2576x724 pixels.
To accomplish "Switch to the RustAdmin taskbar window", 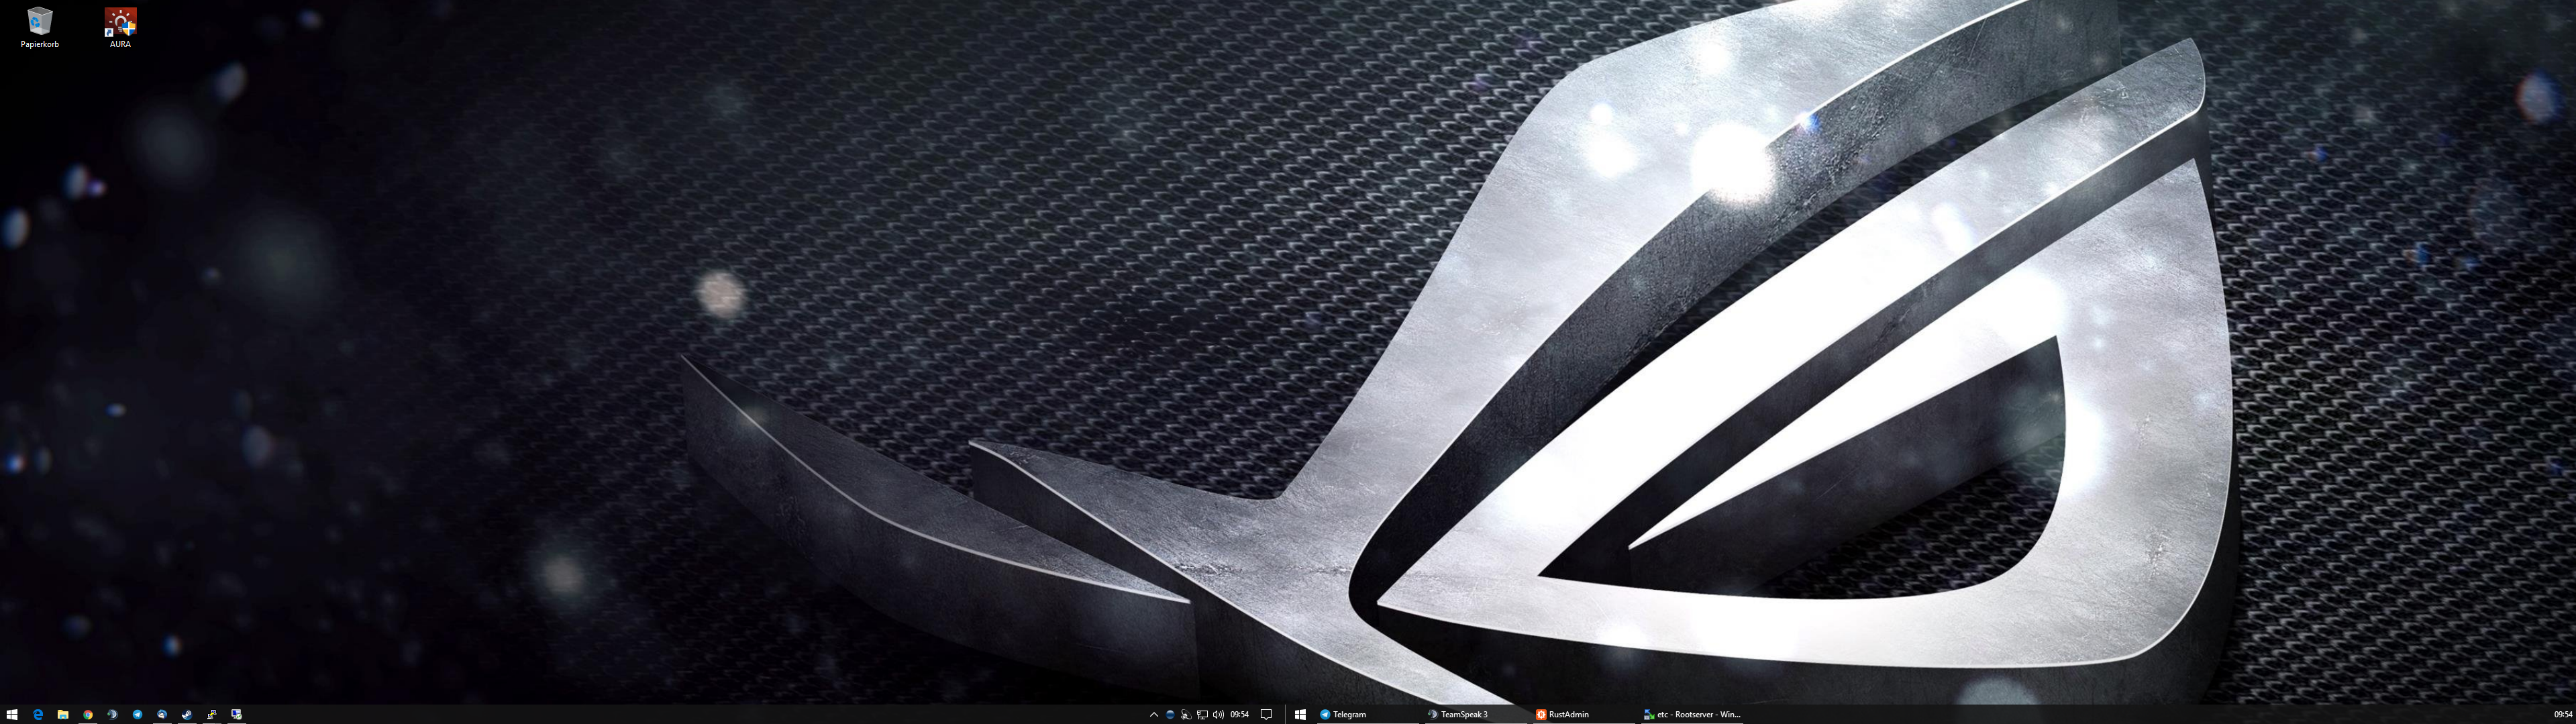I will (x=1567, y=714).
